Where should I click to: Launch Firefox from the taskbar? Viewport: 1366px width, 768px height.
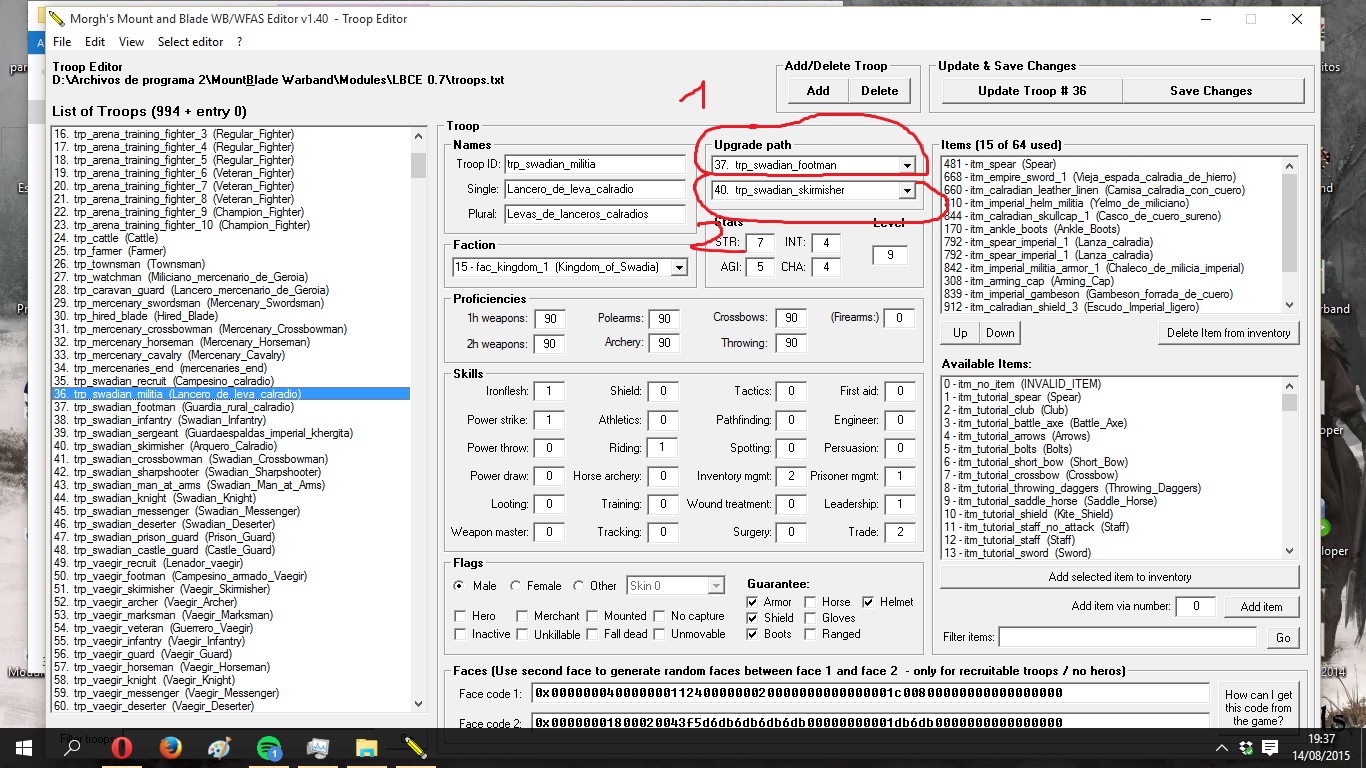point(171,747)
